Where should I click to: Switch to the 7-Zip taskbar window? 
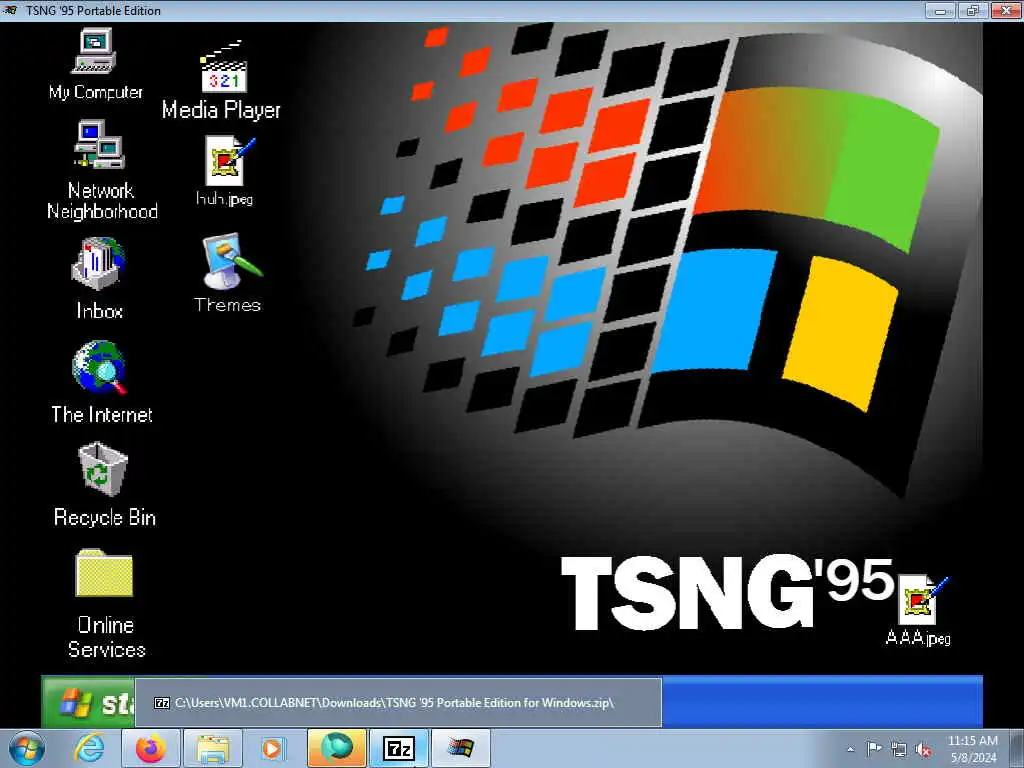[398, 748]
